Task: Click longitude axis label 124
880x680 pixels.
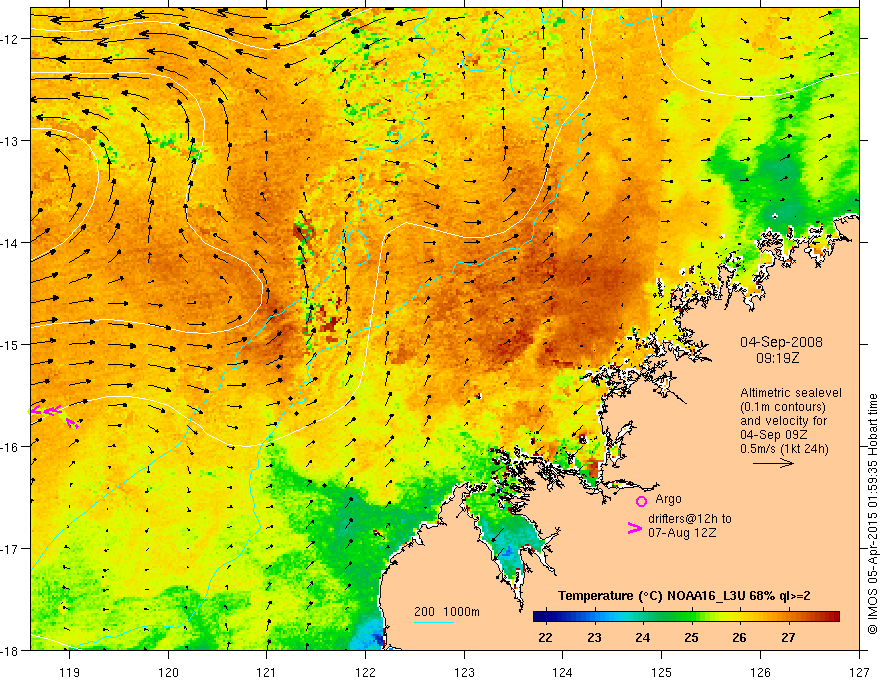Action: [563, 672]
